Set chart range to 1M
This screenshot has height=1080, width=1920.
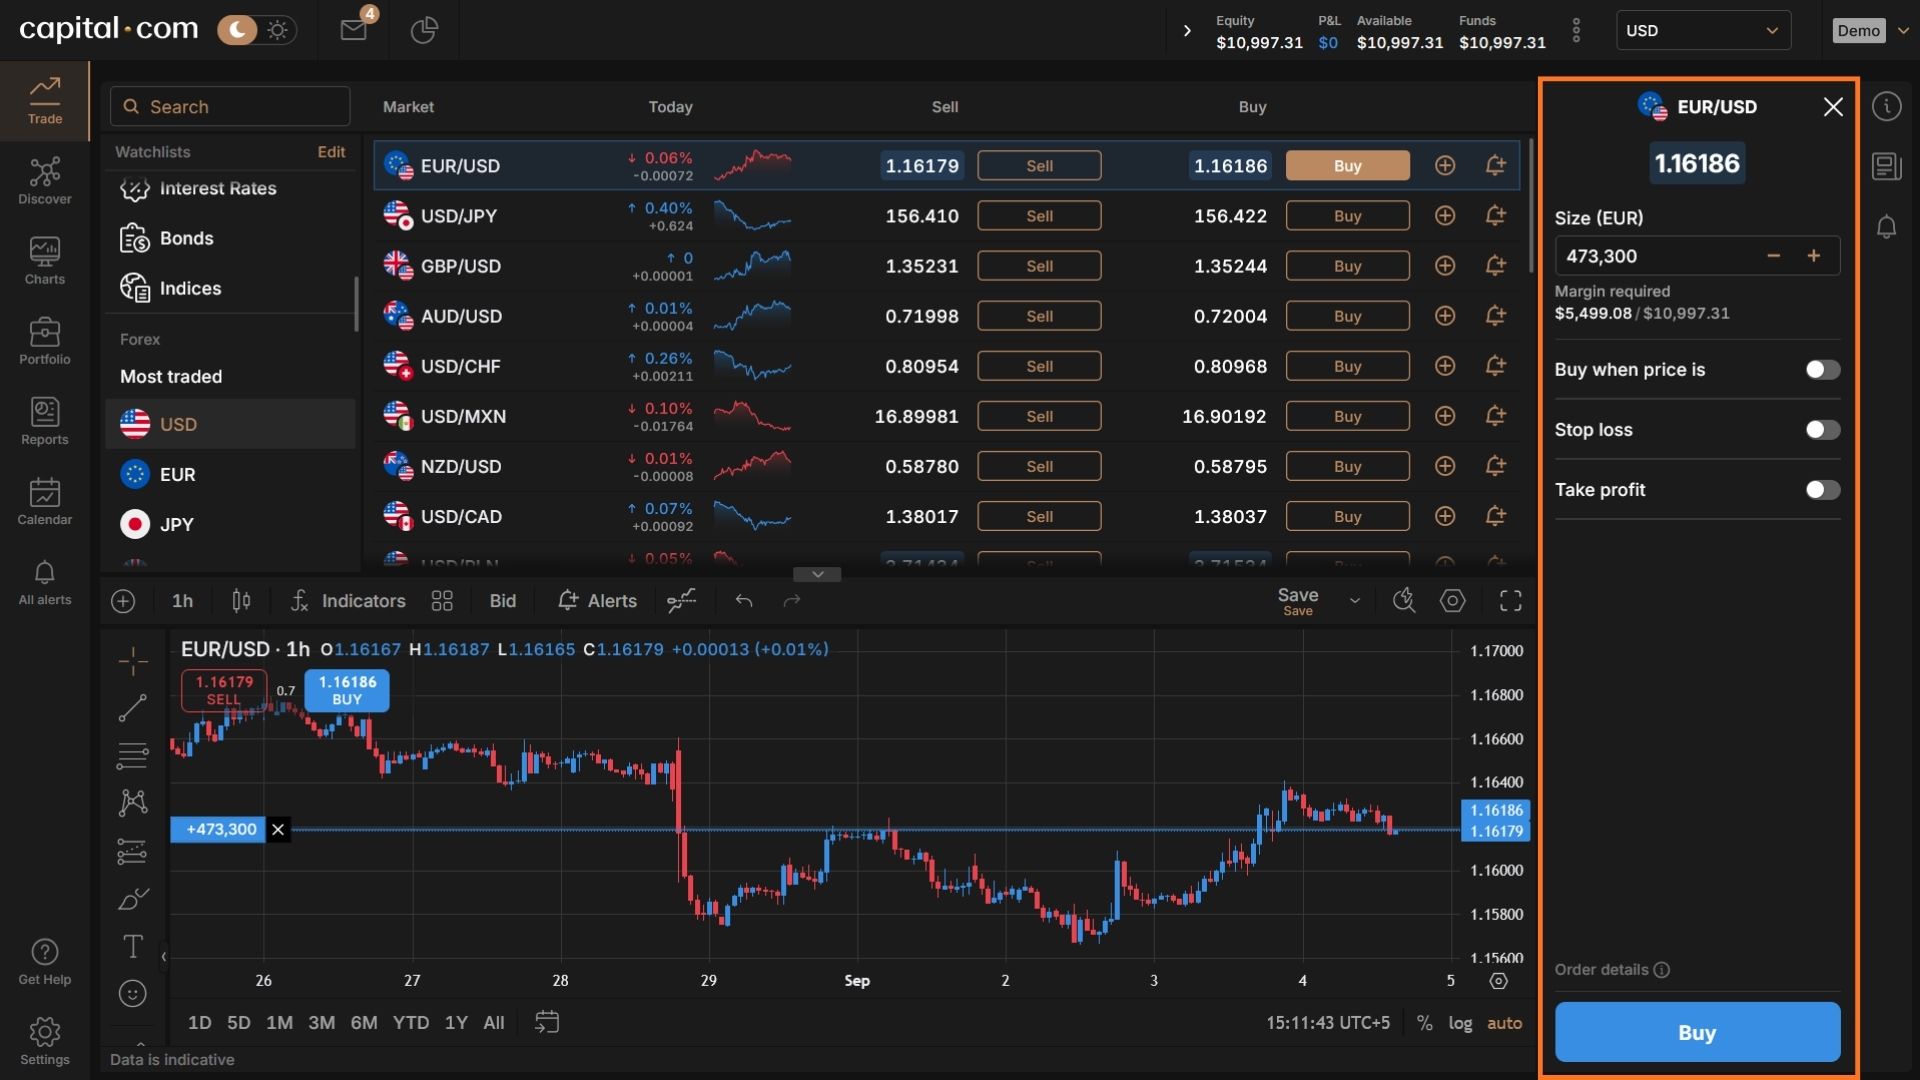[279, 1023]
